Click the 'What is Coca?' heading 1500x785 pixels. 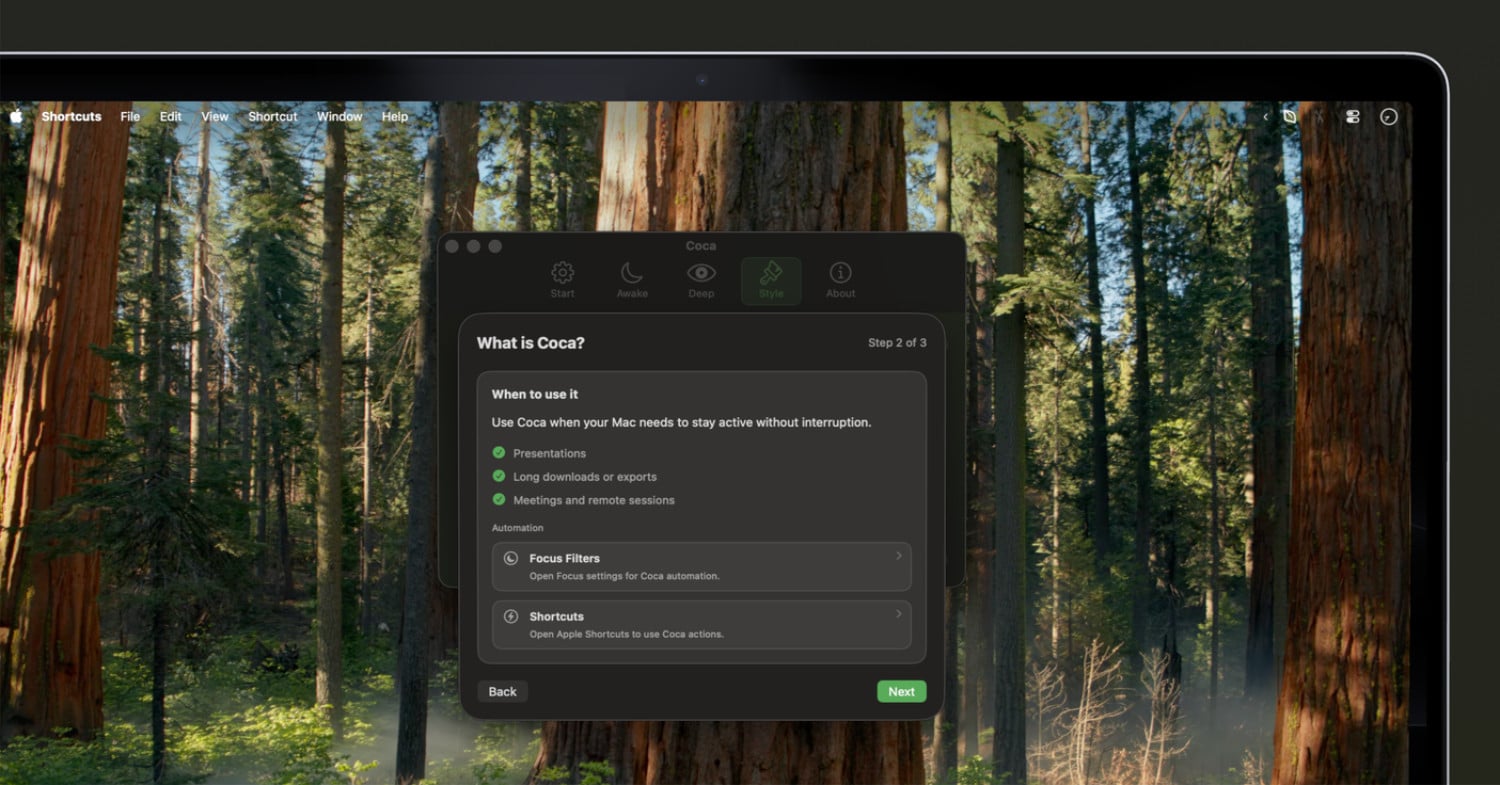530,343
